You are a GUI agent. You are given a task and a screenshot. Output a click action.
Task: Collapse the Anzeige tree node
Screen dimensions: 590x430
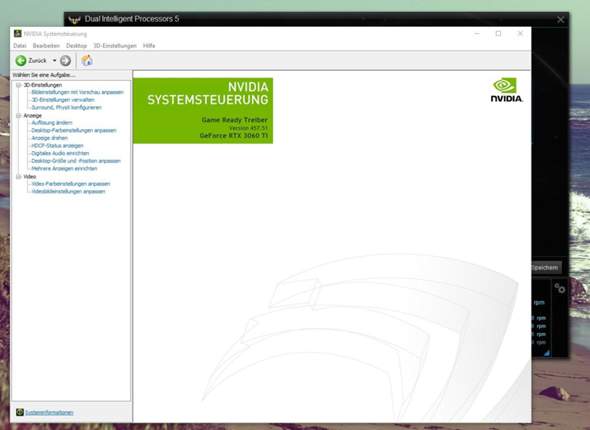(18, 115)
